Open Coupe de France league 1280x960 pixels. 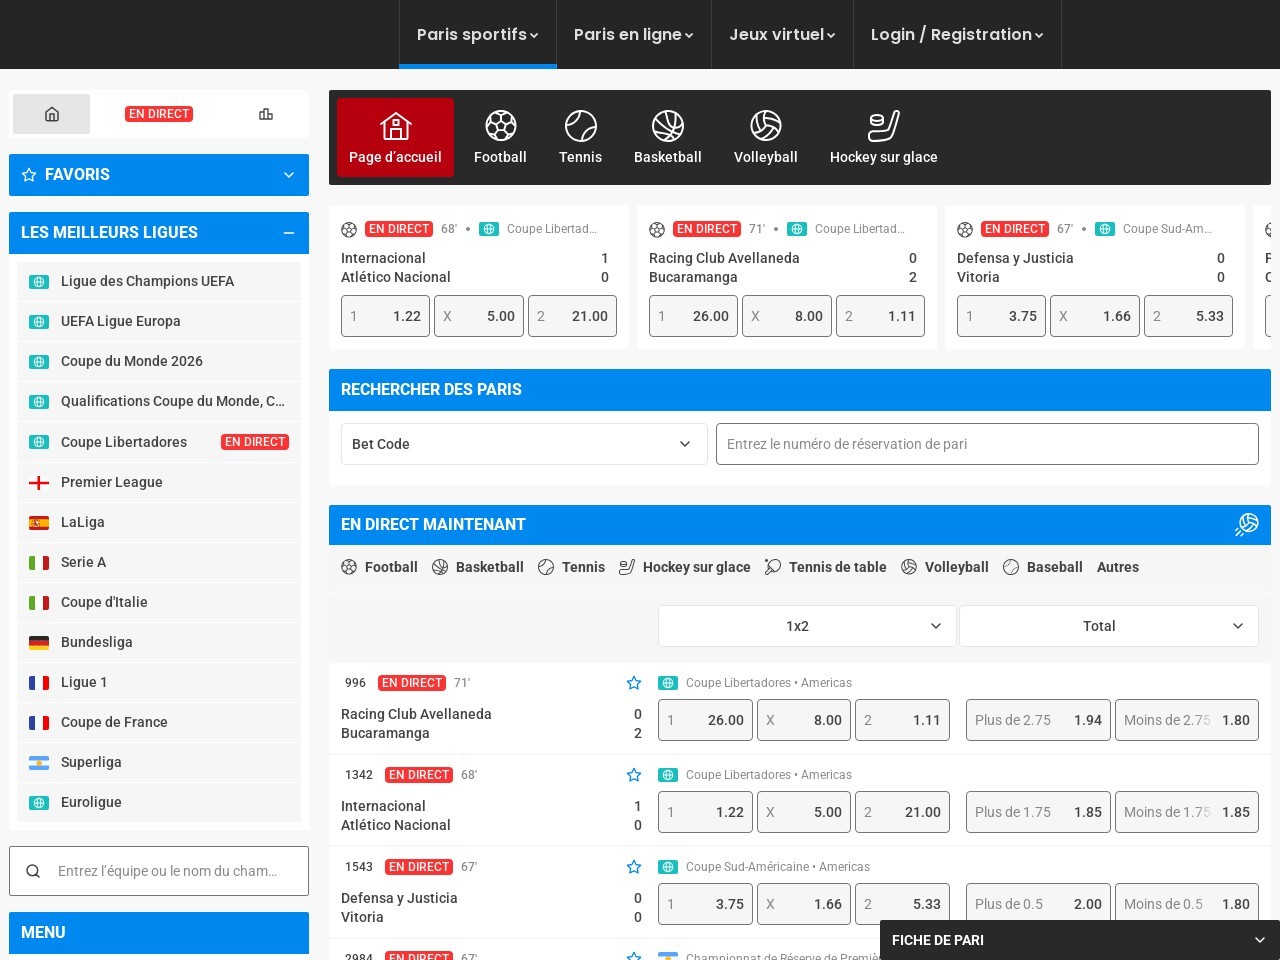pyautogui.click(x=159, y=722)
